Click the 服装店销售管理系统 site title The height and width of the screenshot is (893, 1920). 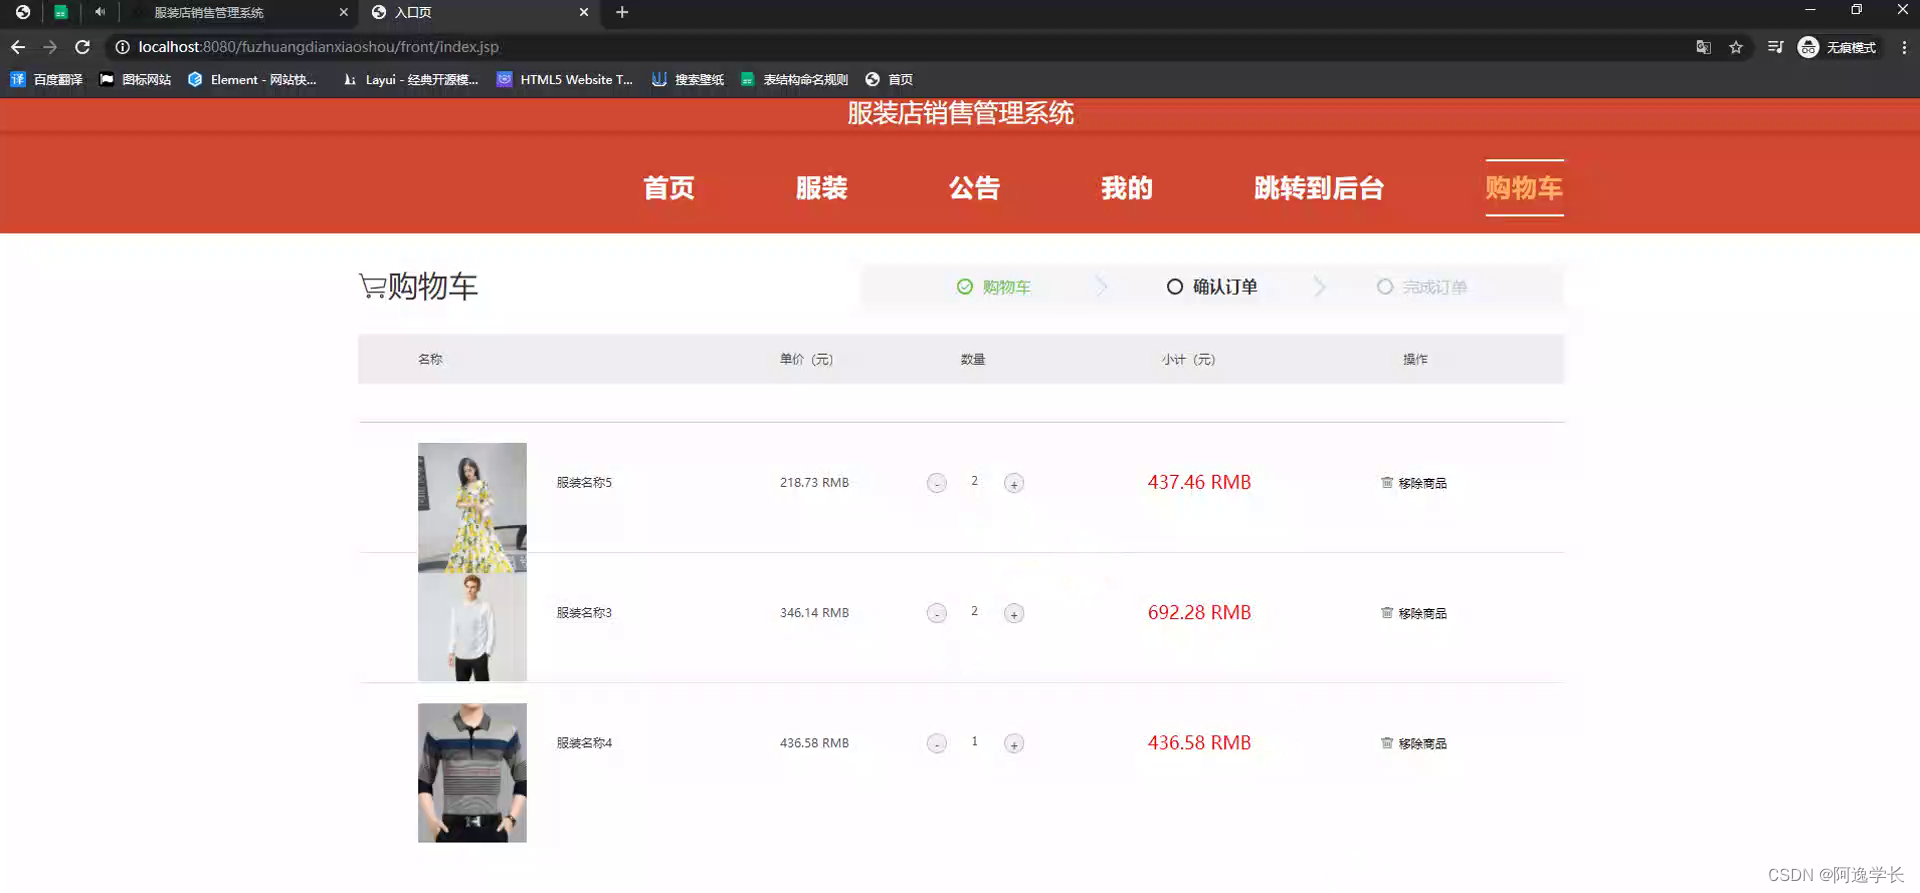point(960,113)
